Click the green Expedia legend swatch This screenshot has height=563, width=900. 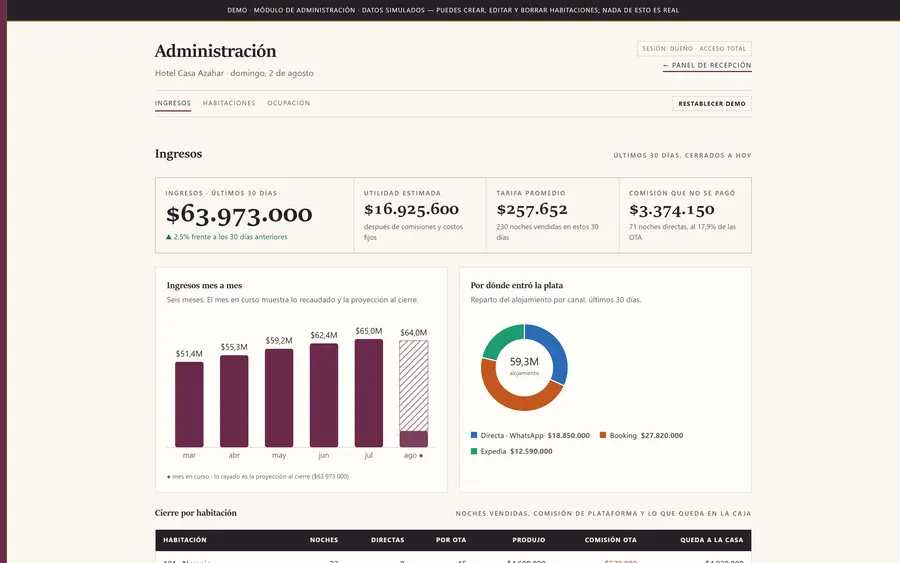click(x=474, y=451)
